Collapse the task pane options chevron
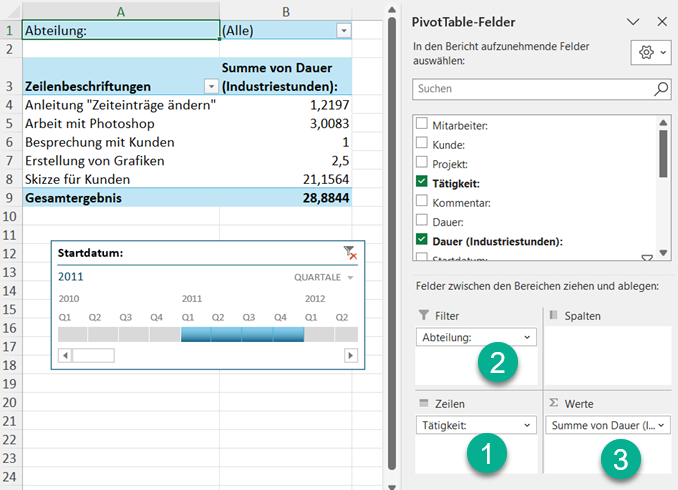678x490 pixels. pyautogui.click(x=632, y=21)
